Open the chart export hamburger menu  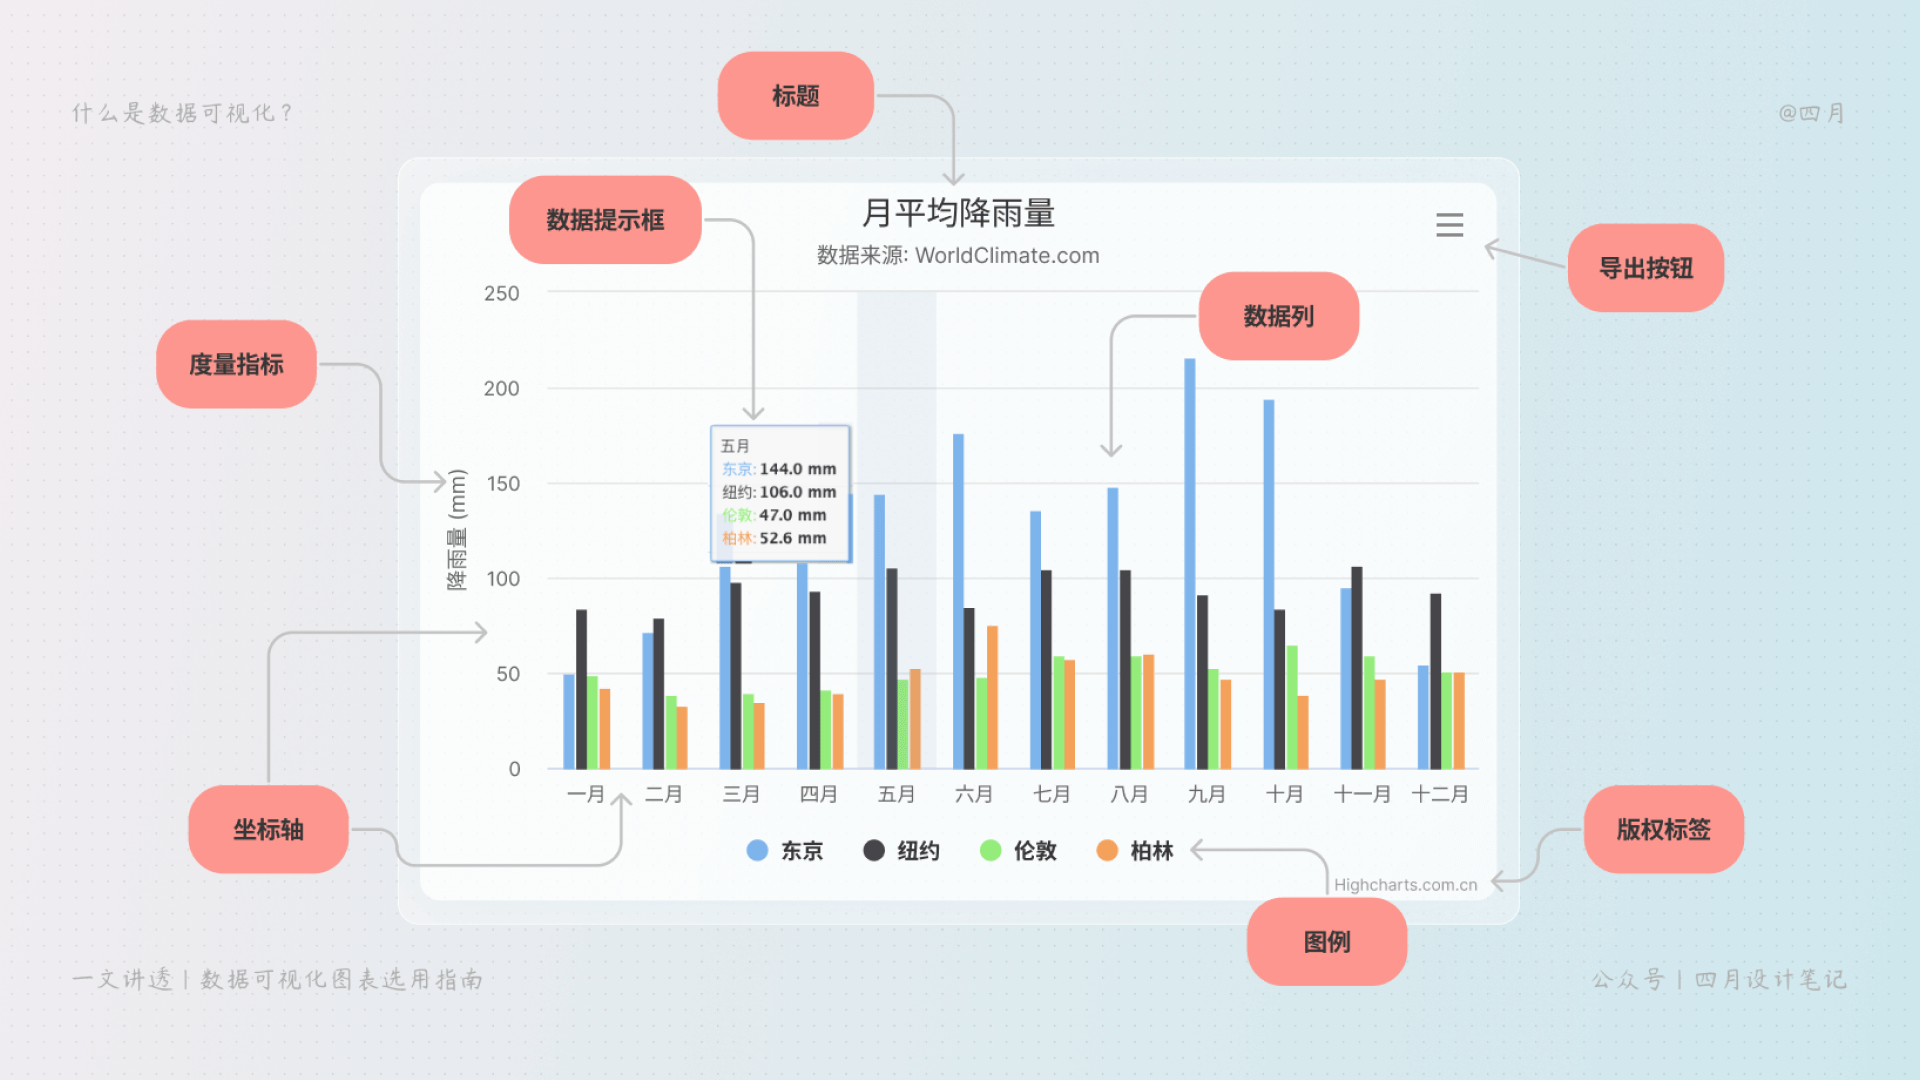(x=1449, y=225)
